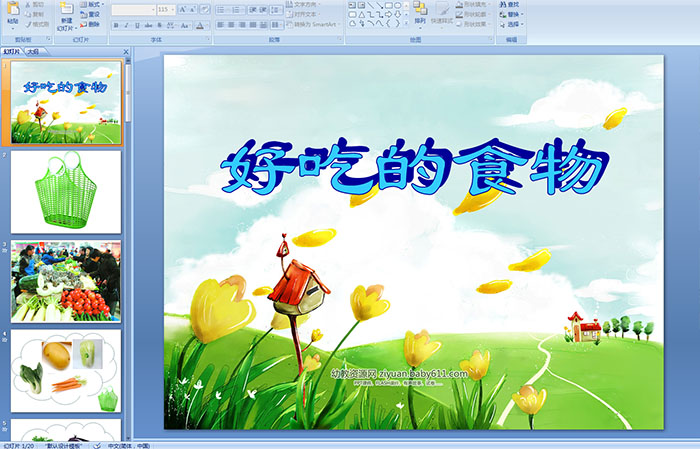Select slide 2 green basket thumbnail
Viewport: 700px width, 449px height.
[x=66, y=192]
